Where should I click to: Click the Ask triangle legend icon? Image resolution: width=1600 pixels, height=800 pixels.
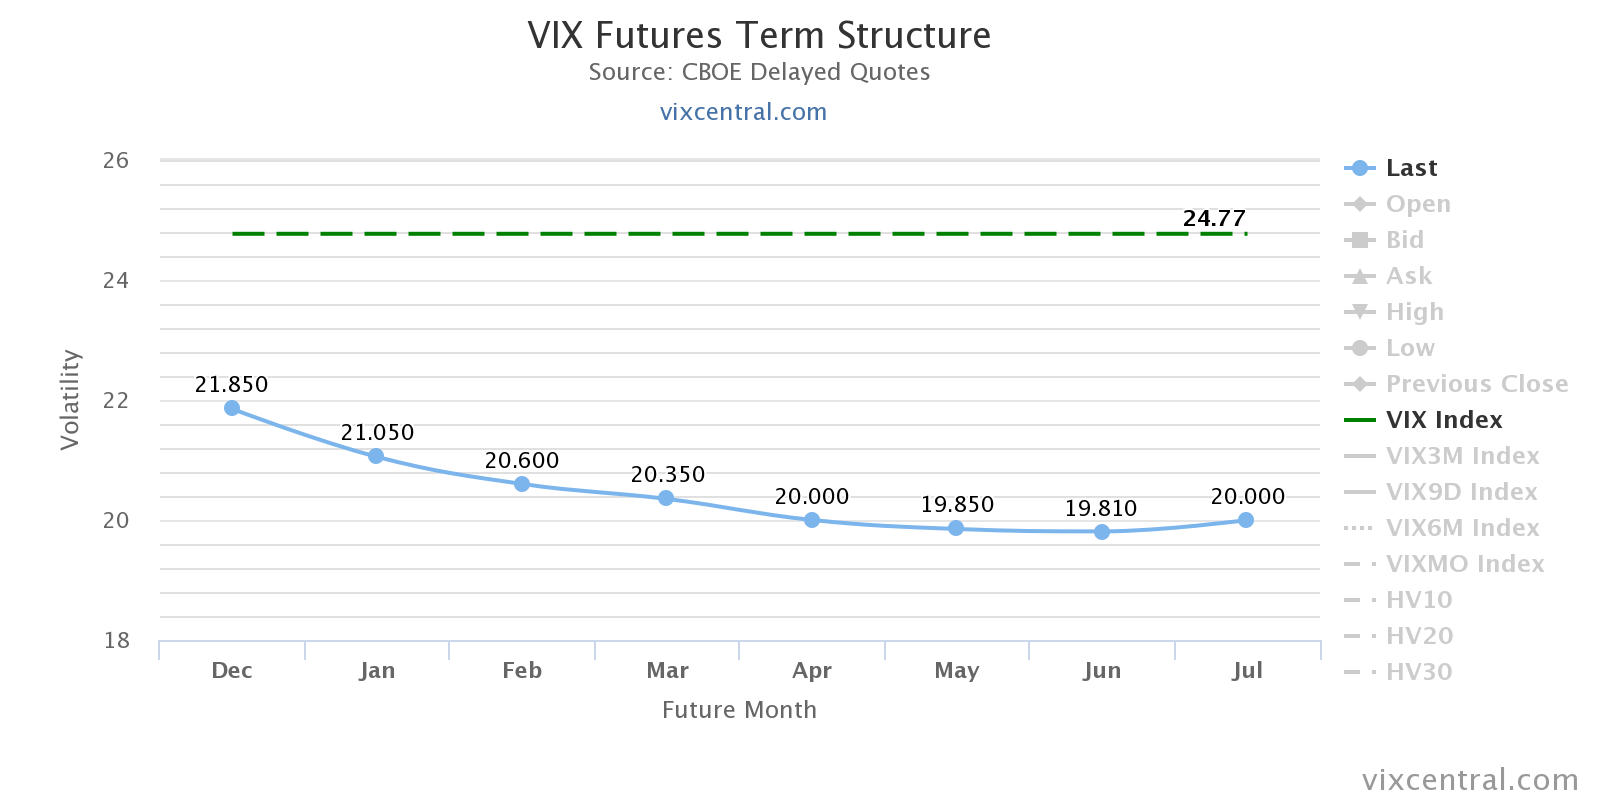coord(1360,276)
